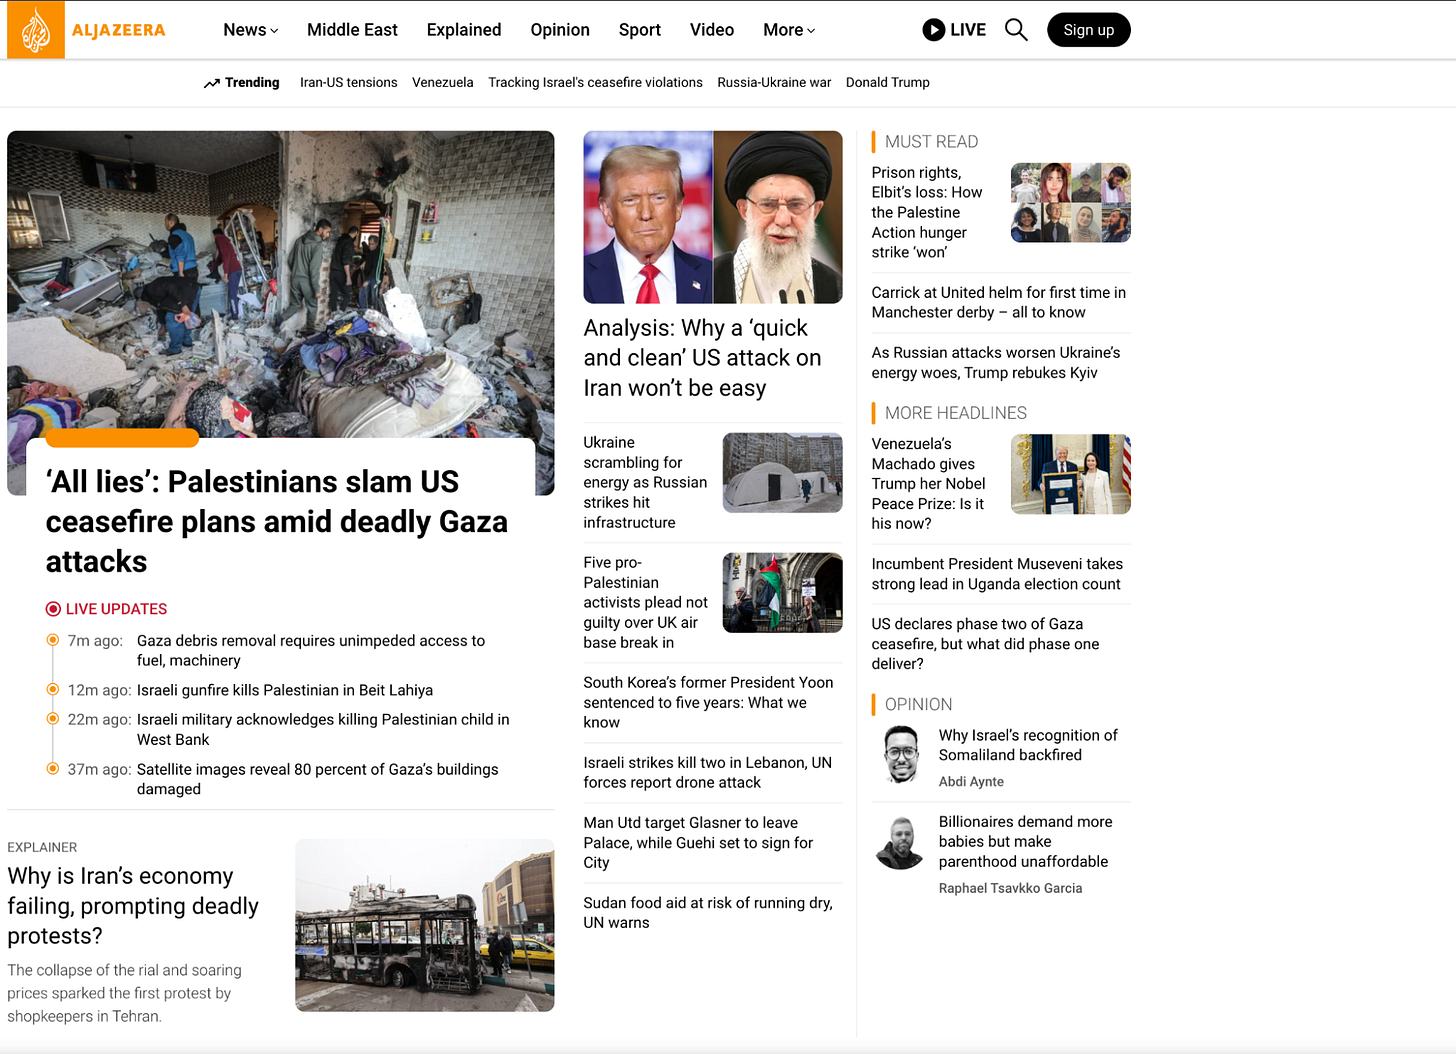Open Venezuela trending topic
1456x1054 pixels.
pos(443,83)
